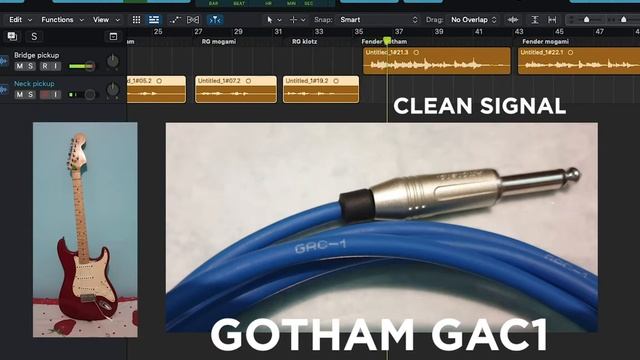The width and height of the screenshot is (640, 360).
Task: Toggle the global Solo S button
Action: click(34, 36)
